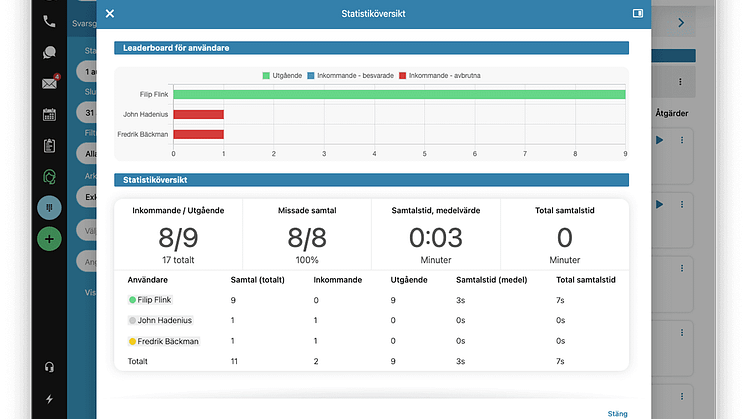Click the blue round sidebar button
The width and height of the screenshot is (746, 419).
49,208
